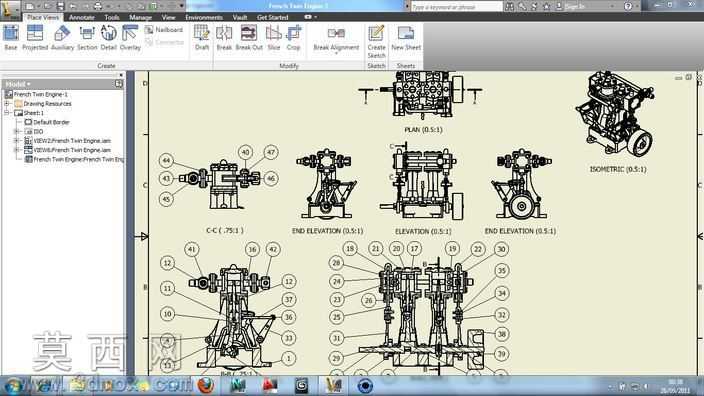Select Sheet:1 in the browser

(29, 113)
